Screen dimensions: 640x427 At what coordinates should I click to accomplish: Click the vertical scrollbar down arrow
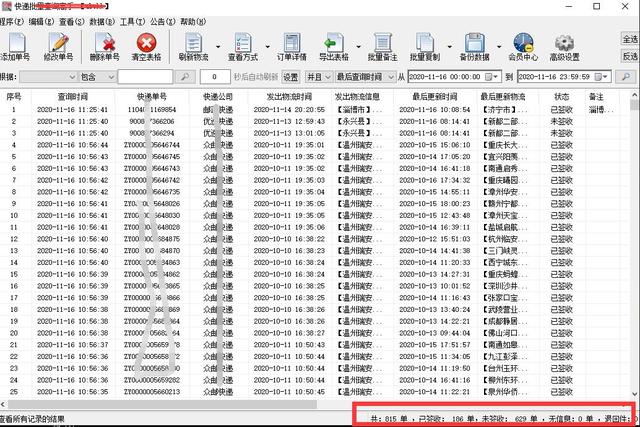coord(634,394)
